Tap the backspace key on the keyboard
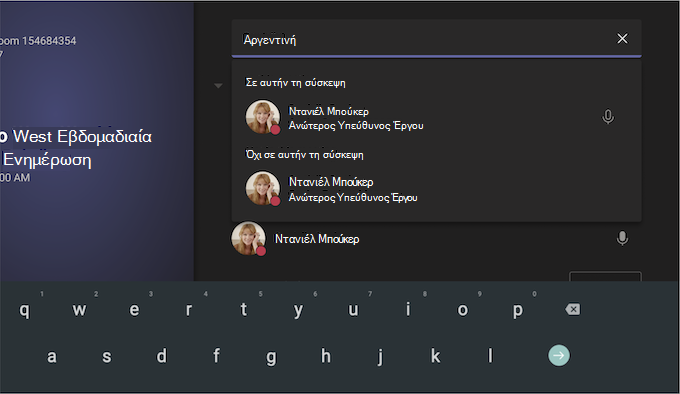Image resolution: width=680 pixels, height=394 pixels. click(572, 309)
